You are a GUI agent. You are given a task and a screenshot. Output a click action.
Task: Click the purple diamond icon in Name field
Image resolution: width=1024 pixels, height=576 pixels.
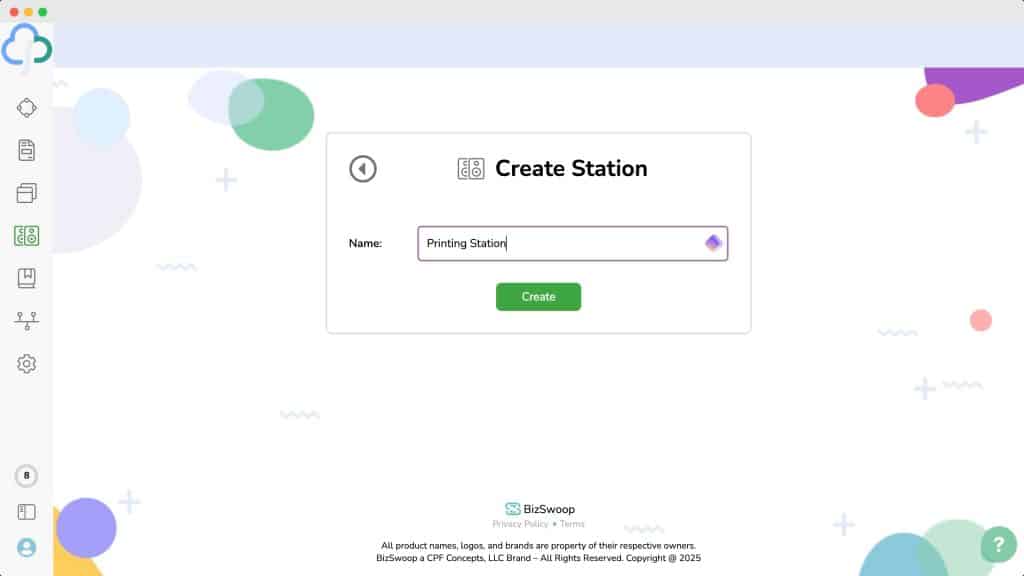713,243
